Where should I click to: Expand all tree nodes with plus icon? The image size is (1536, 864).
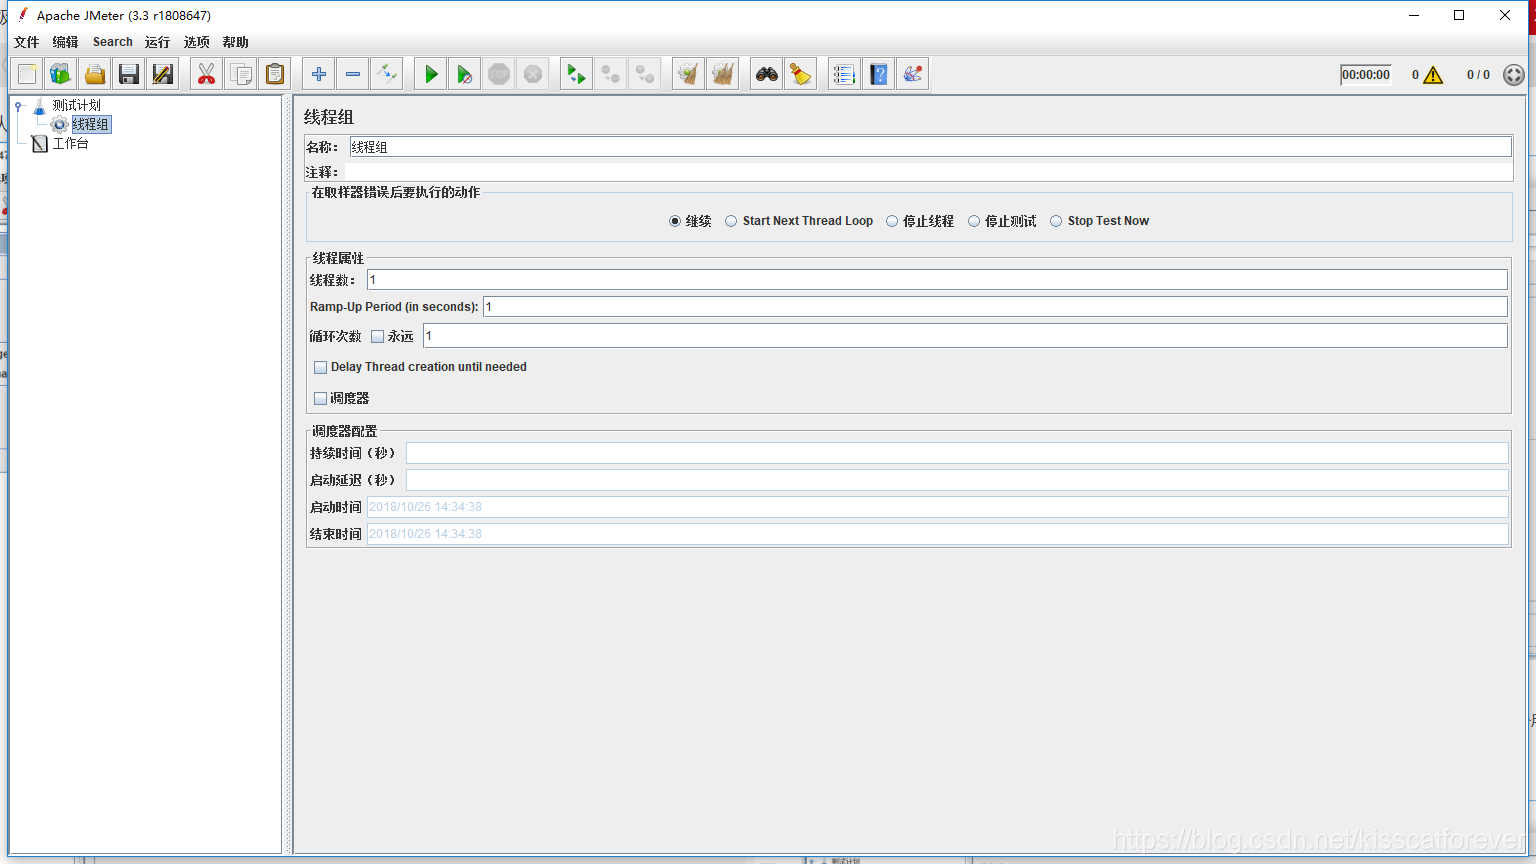click(319, 74)
